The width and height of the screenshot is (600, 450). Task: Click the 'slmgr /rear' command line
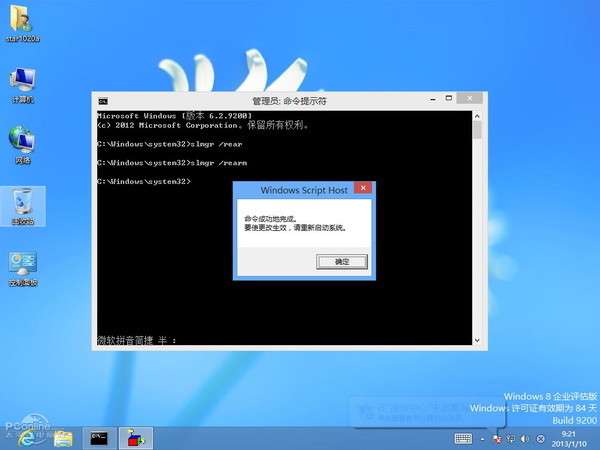170,144
